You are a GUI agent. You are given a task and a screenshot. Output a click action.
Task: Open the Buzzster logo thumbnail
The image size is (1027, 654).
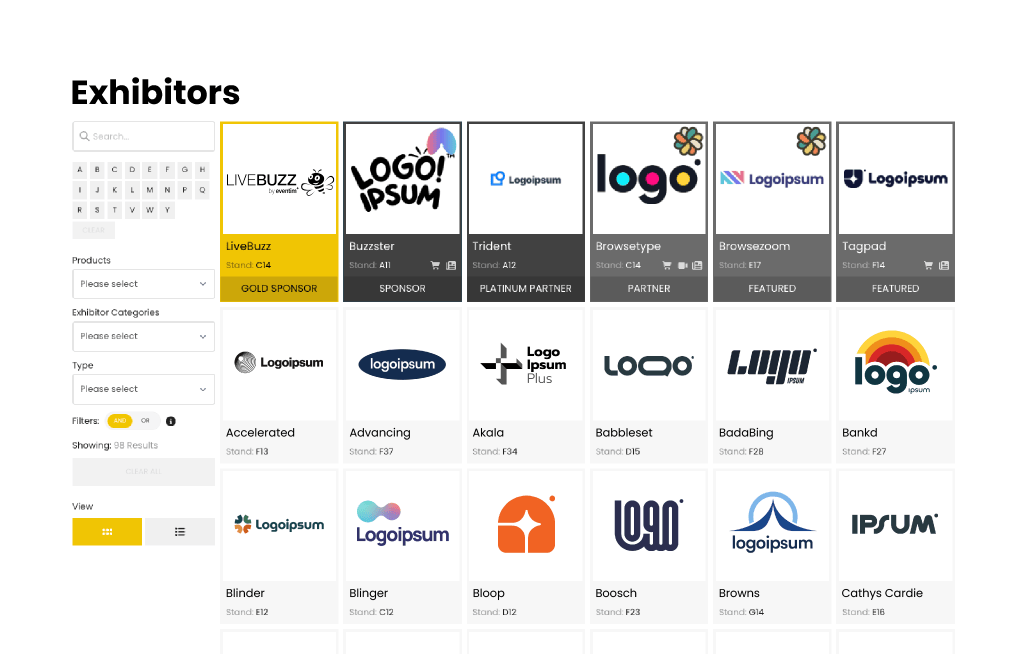click(x=402, y=179)
